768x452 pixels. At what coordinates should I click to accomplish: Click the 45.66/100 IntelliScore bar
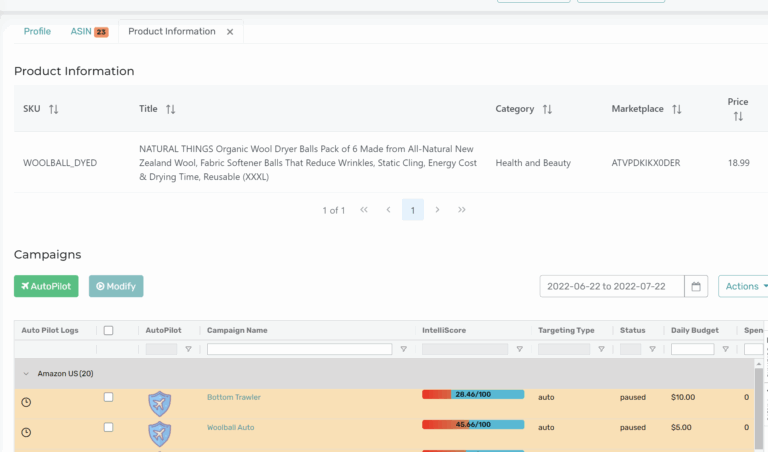pyautogui.click(x=473, y=425)
